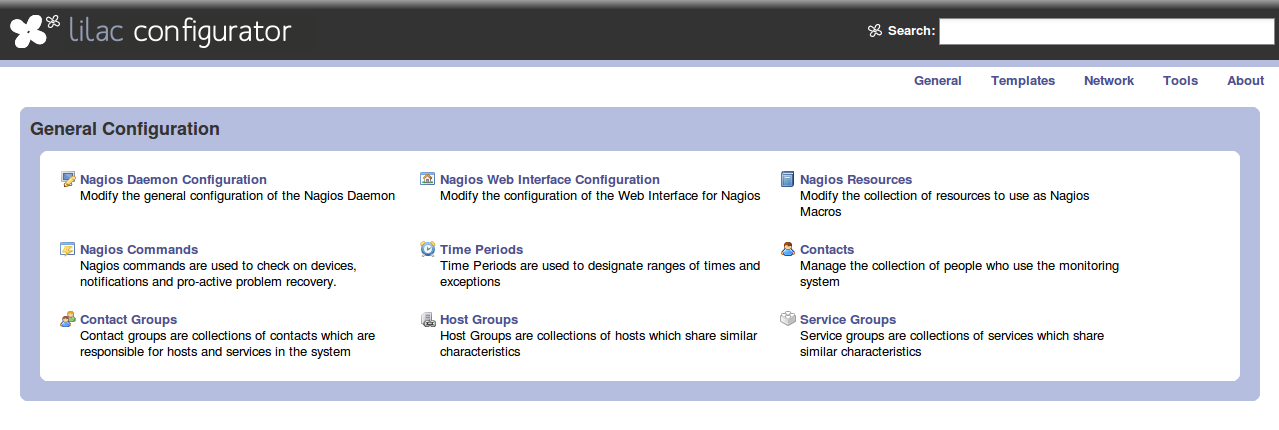
Task: Click the Time Periods clock icon
Action: coord(428,249)
